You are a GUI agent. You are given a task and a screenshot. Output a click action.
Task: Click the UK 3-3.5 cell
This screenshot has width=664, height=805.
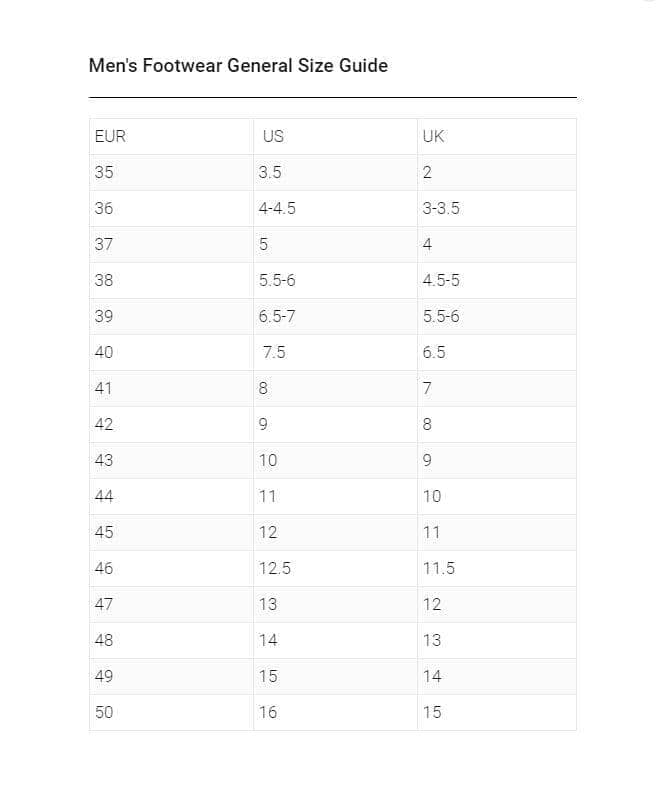coord(441,208)
